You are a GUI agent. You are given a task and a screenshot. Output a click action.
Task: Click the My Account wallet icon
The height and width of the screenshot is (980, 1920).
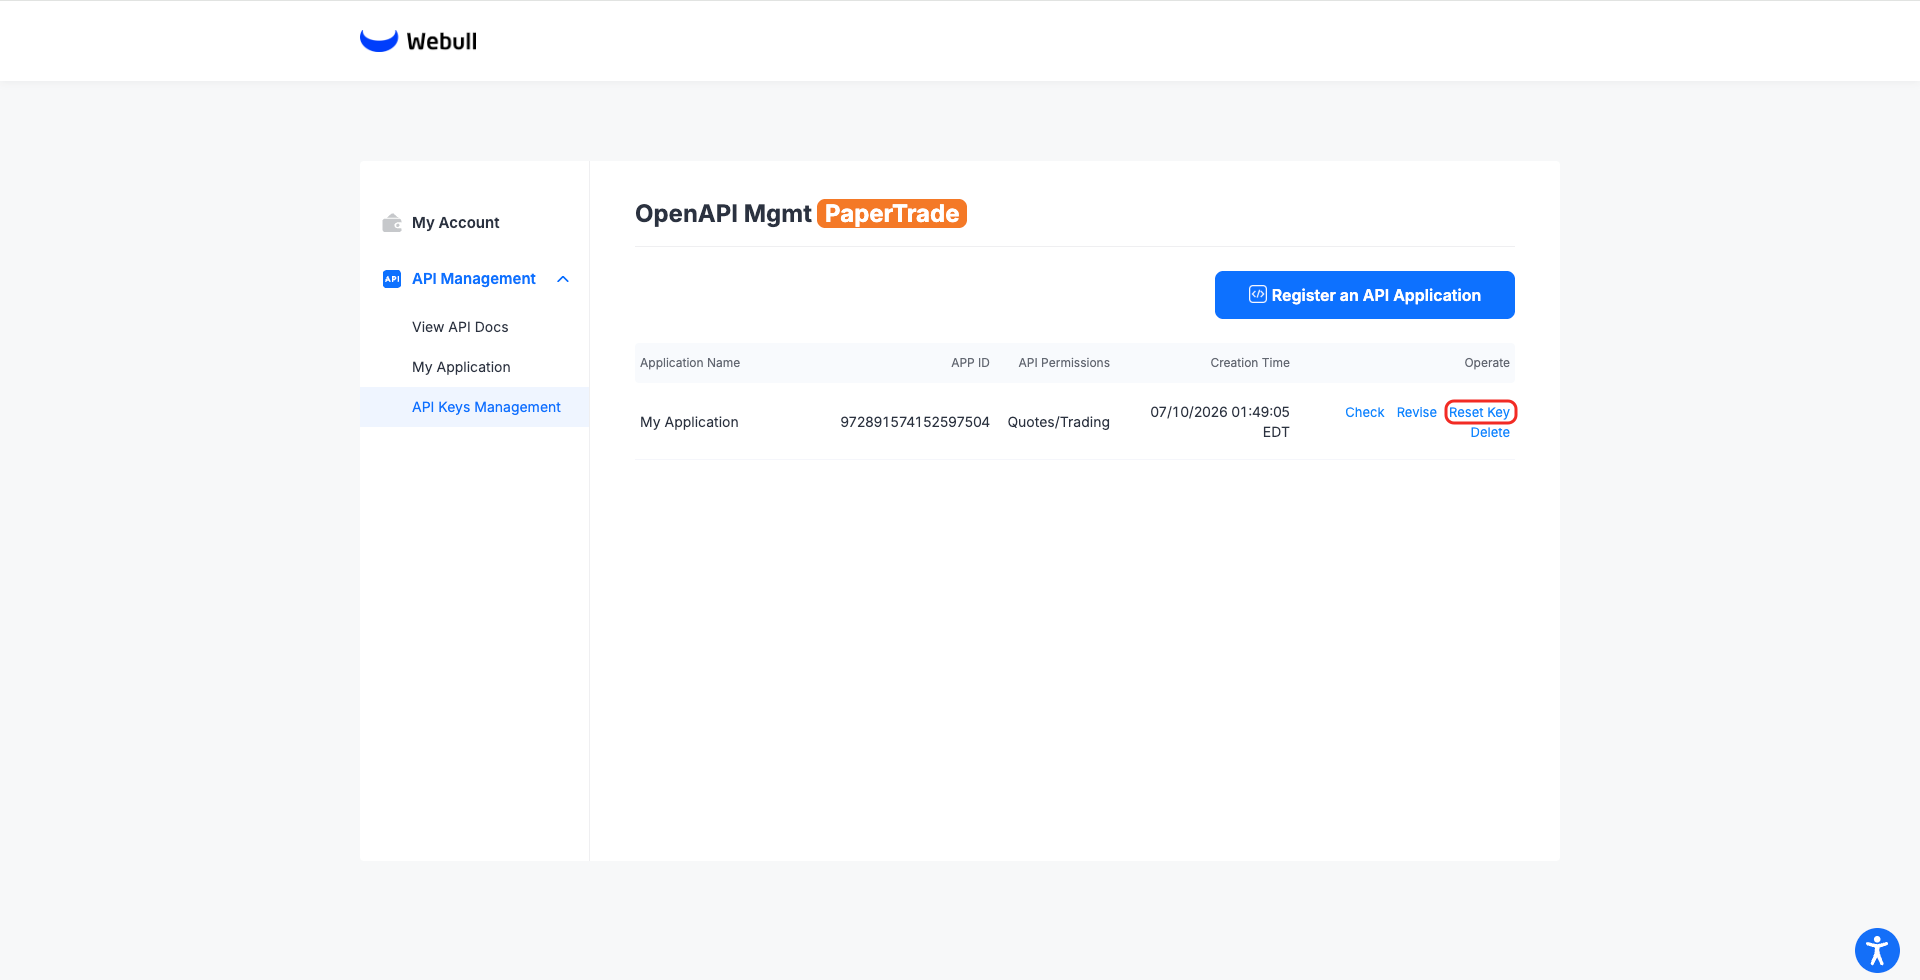[392, 222]
